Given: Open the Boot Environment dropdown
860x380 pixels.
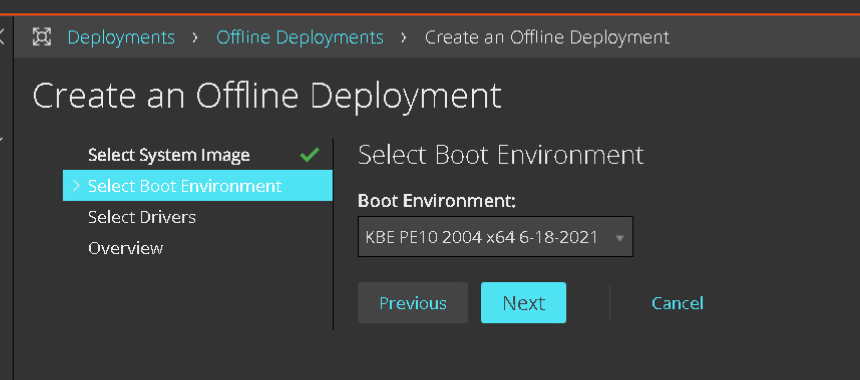Looking at the screenshot, I should point(495,237).
